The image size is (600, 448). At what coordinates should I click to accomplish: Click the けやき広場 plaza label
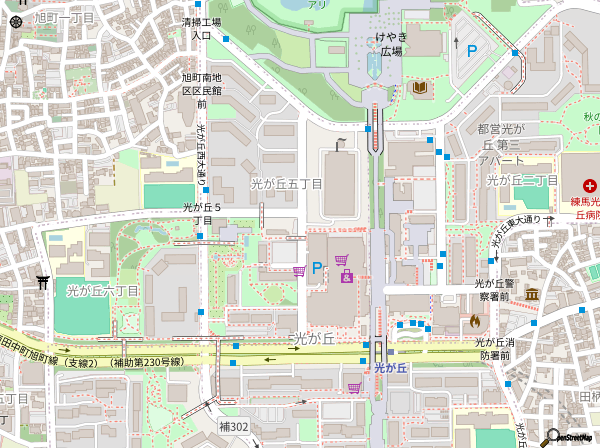pos(389,44)
